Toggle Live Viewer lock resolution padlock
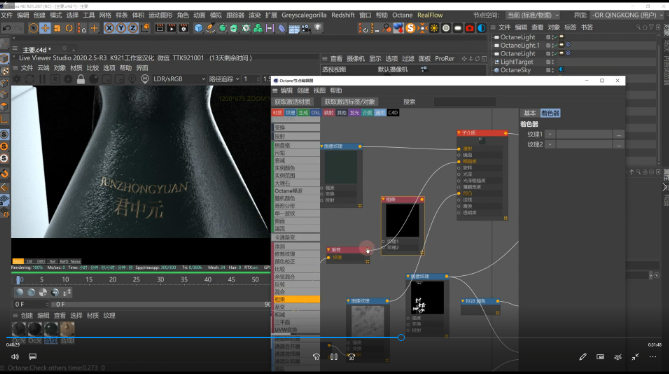The image size is (669, 374). click(81, 79)
